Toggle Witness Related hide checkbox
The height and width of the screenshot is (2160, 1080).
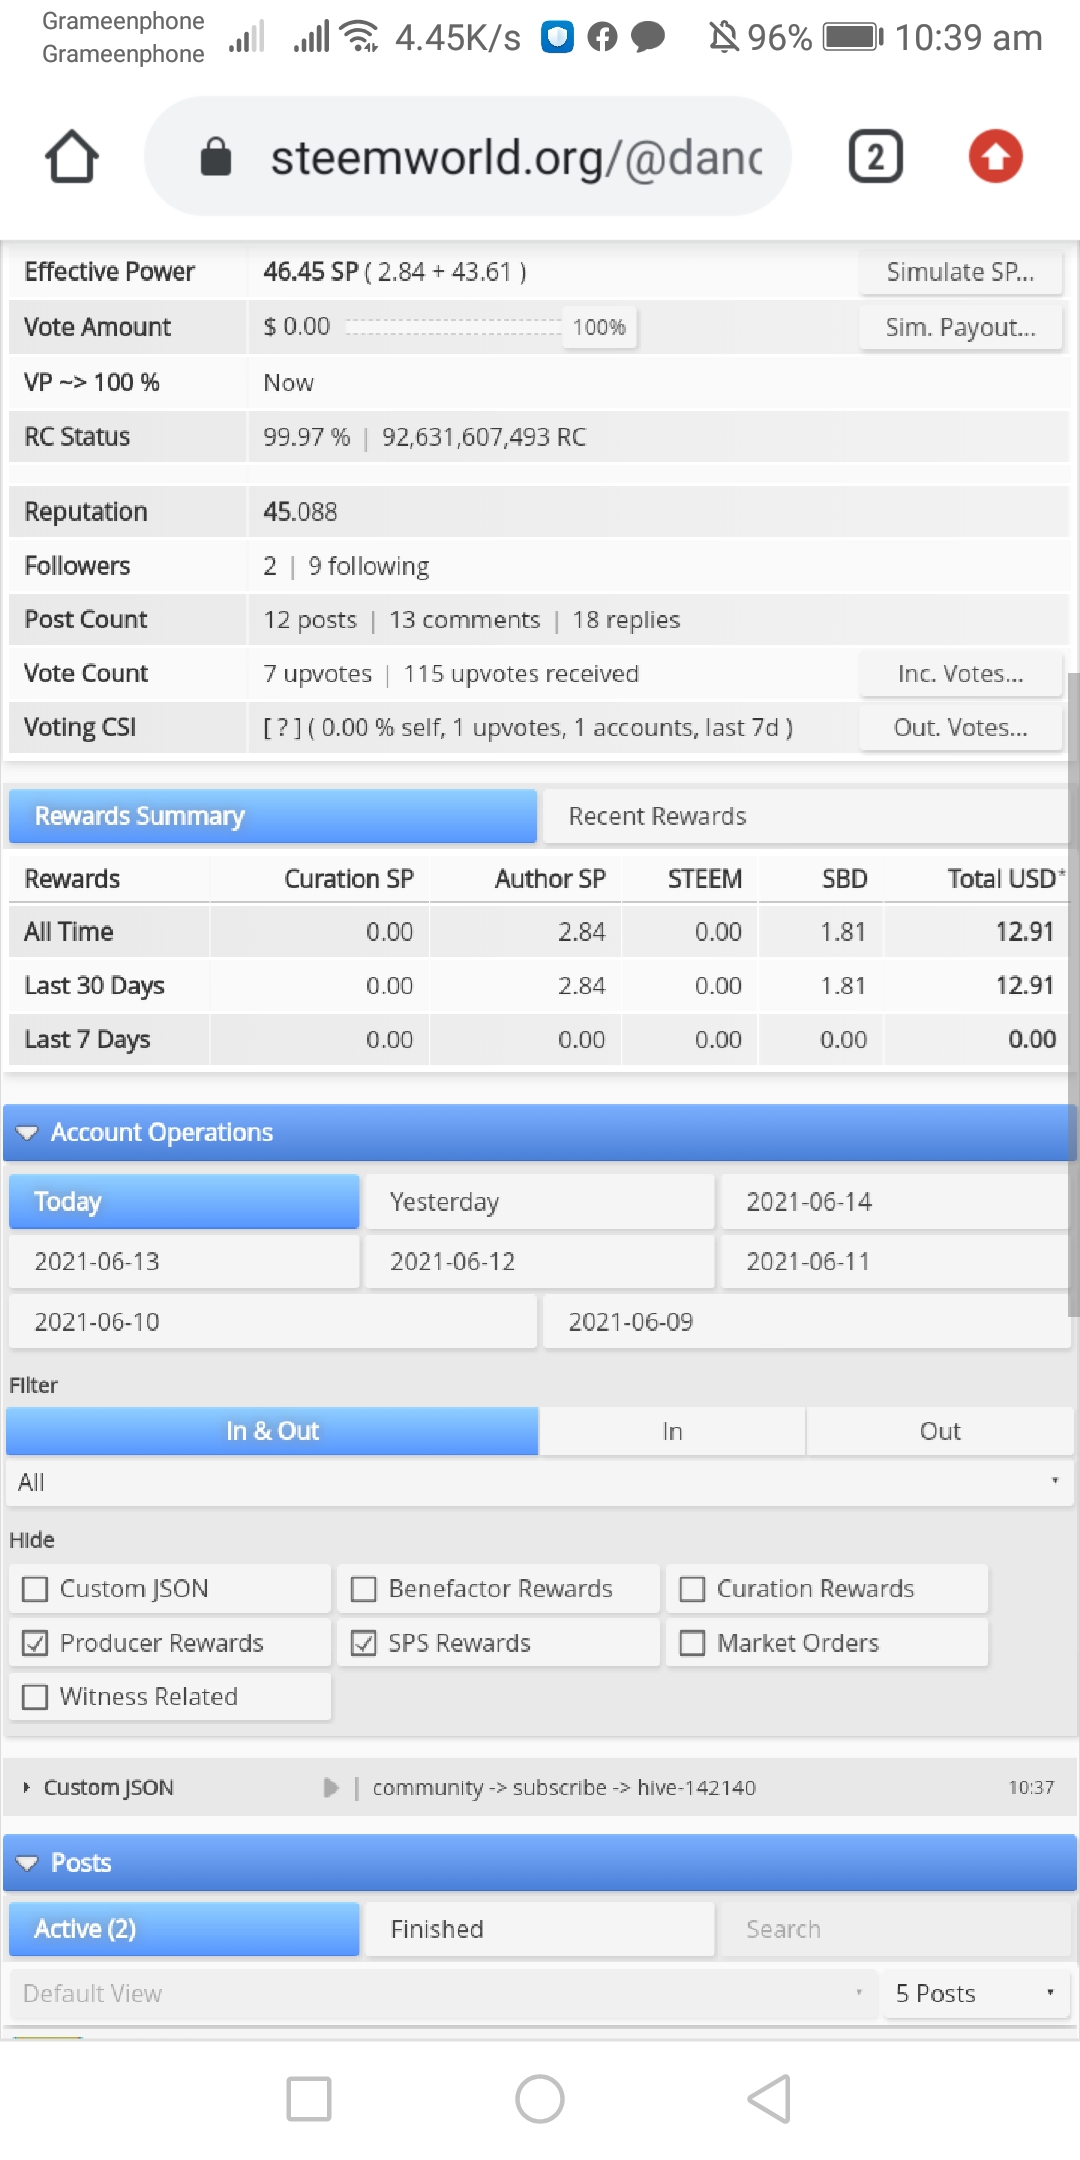pyautogui.click(x=35, y=1697)
